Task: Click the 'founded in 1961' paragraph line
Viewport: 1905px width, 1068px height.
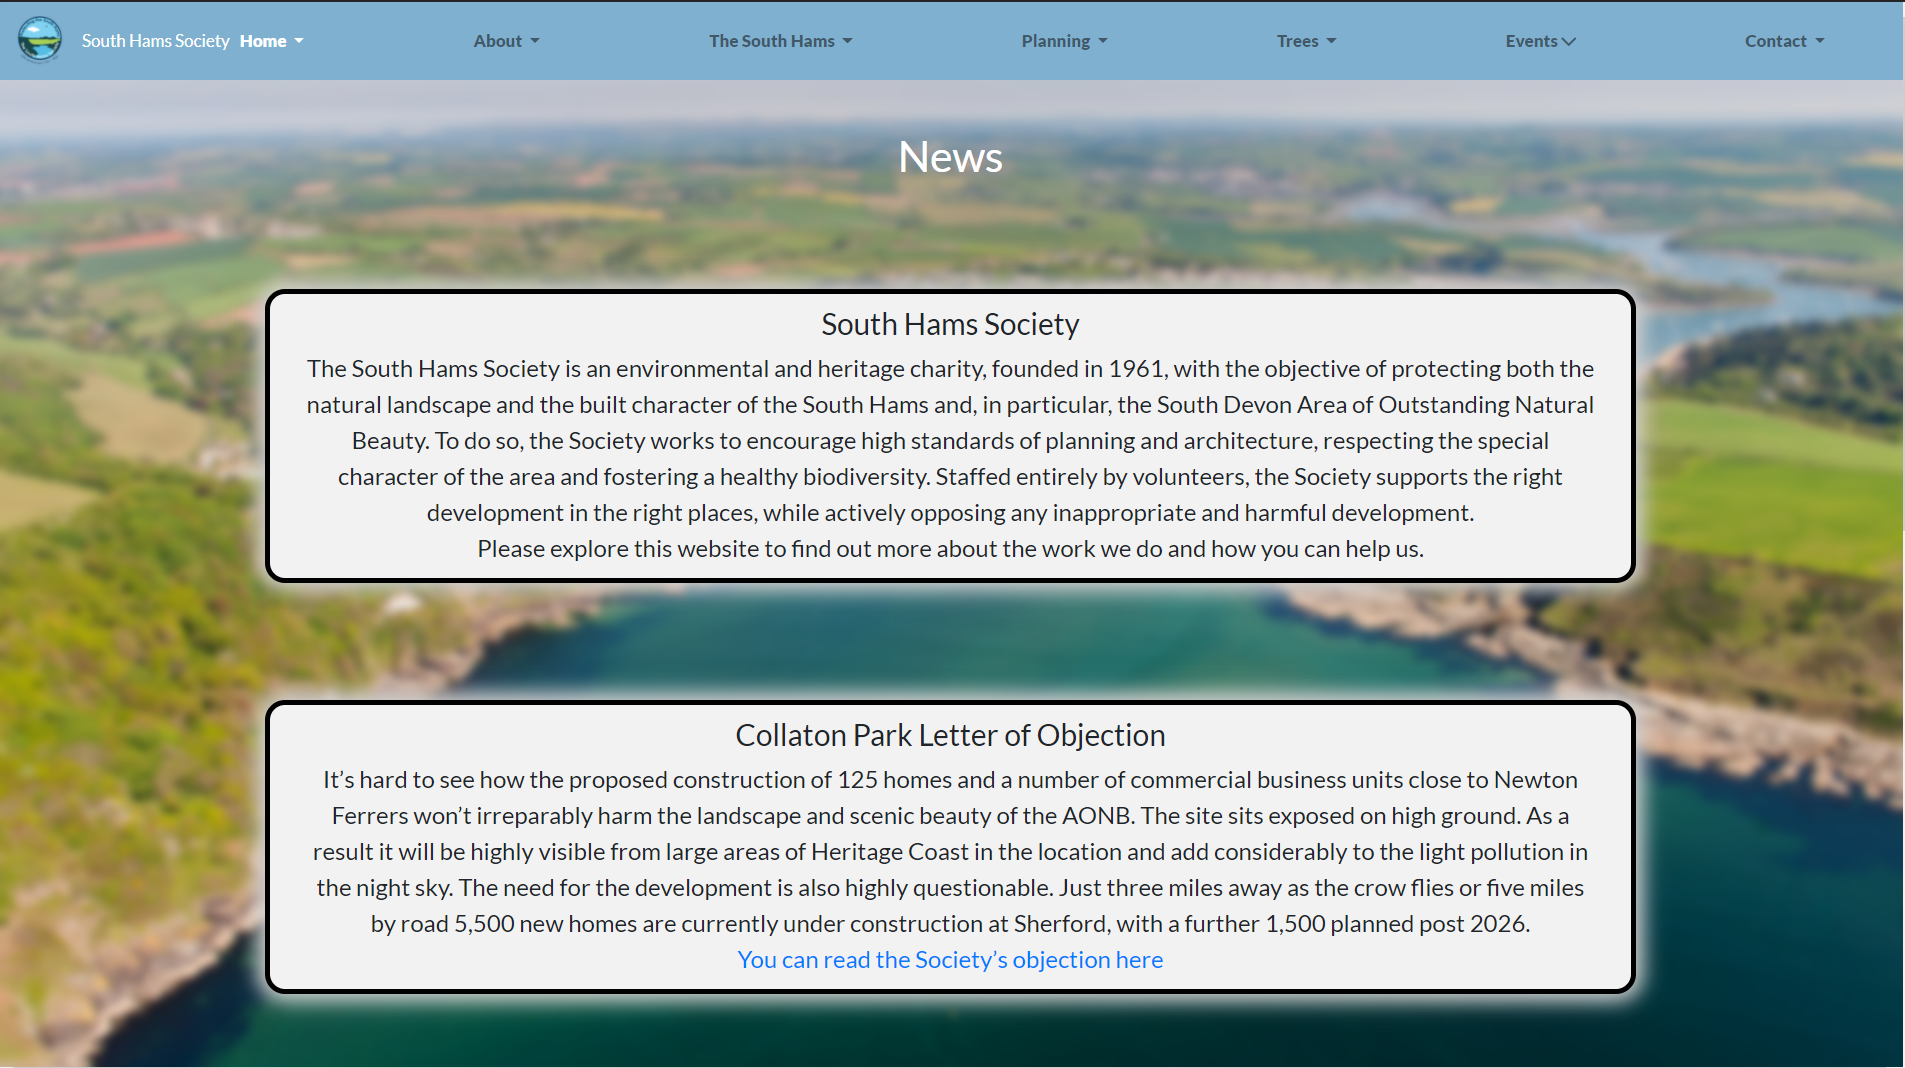Action: [x=950, y=369]
